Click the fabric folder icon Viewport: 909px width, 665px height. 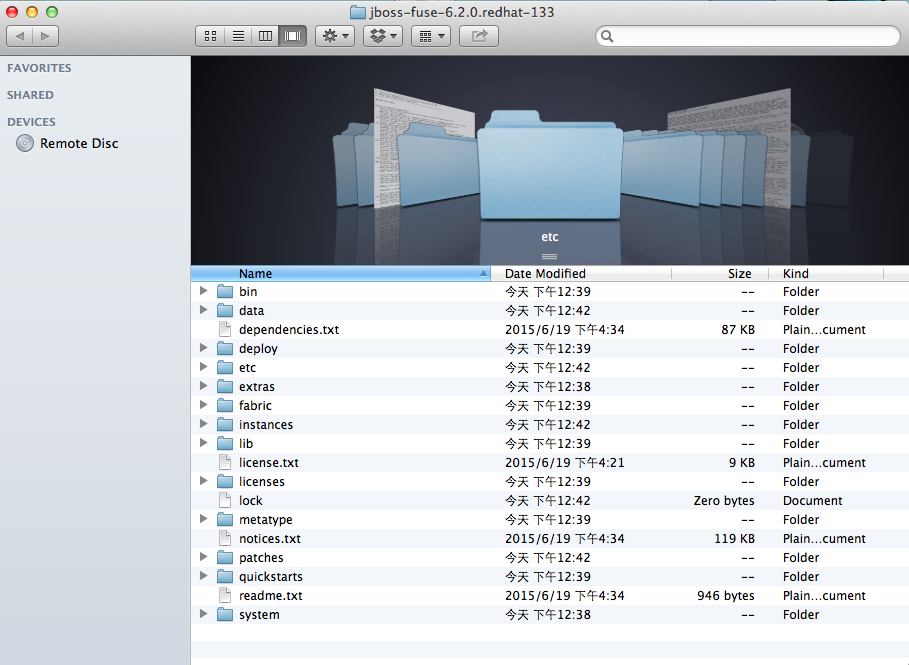(x=225, y=406)
